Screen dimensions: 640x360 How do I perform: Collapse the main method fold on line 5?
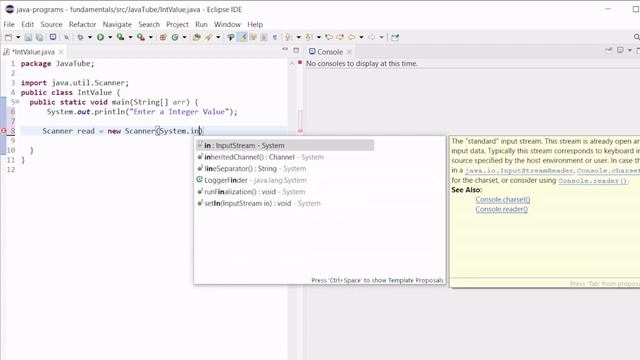point(18,102)
